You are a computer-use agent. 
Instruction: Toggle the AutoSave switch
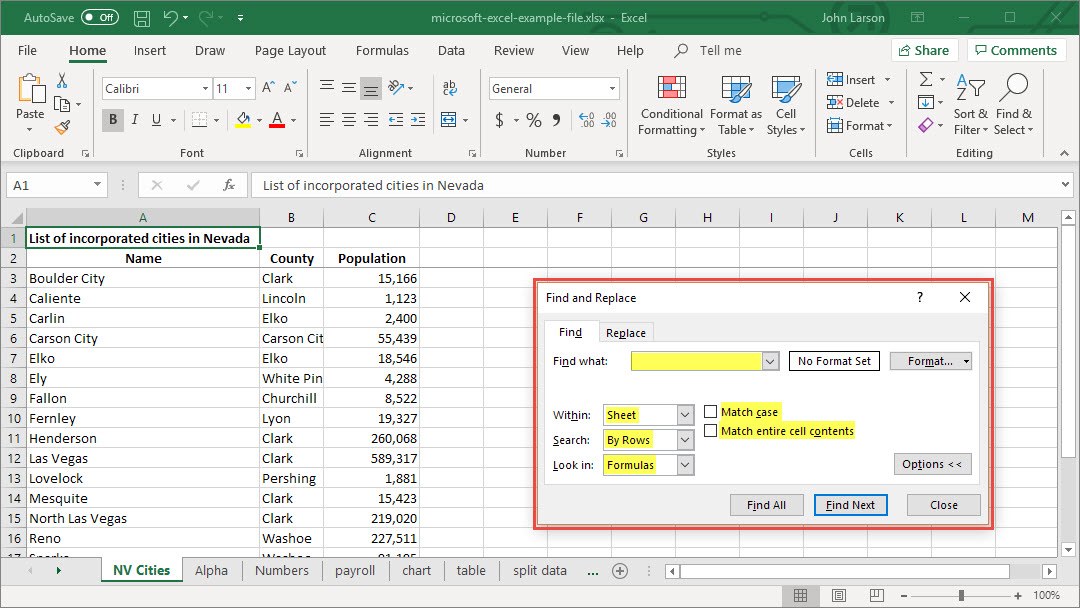pos(99,18)
